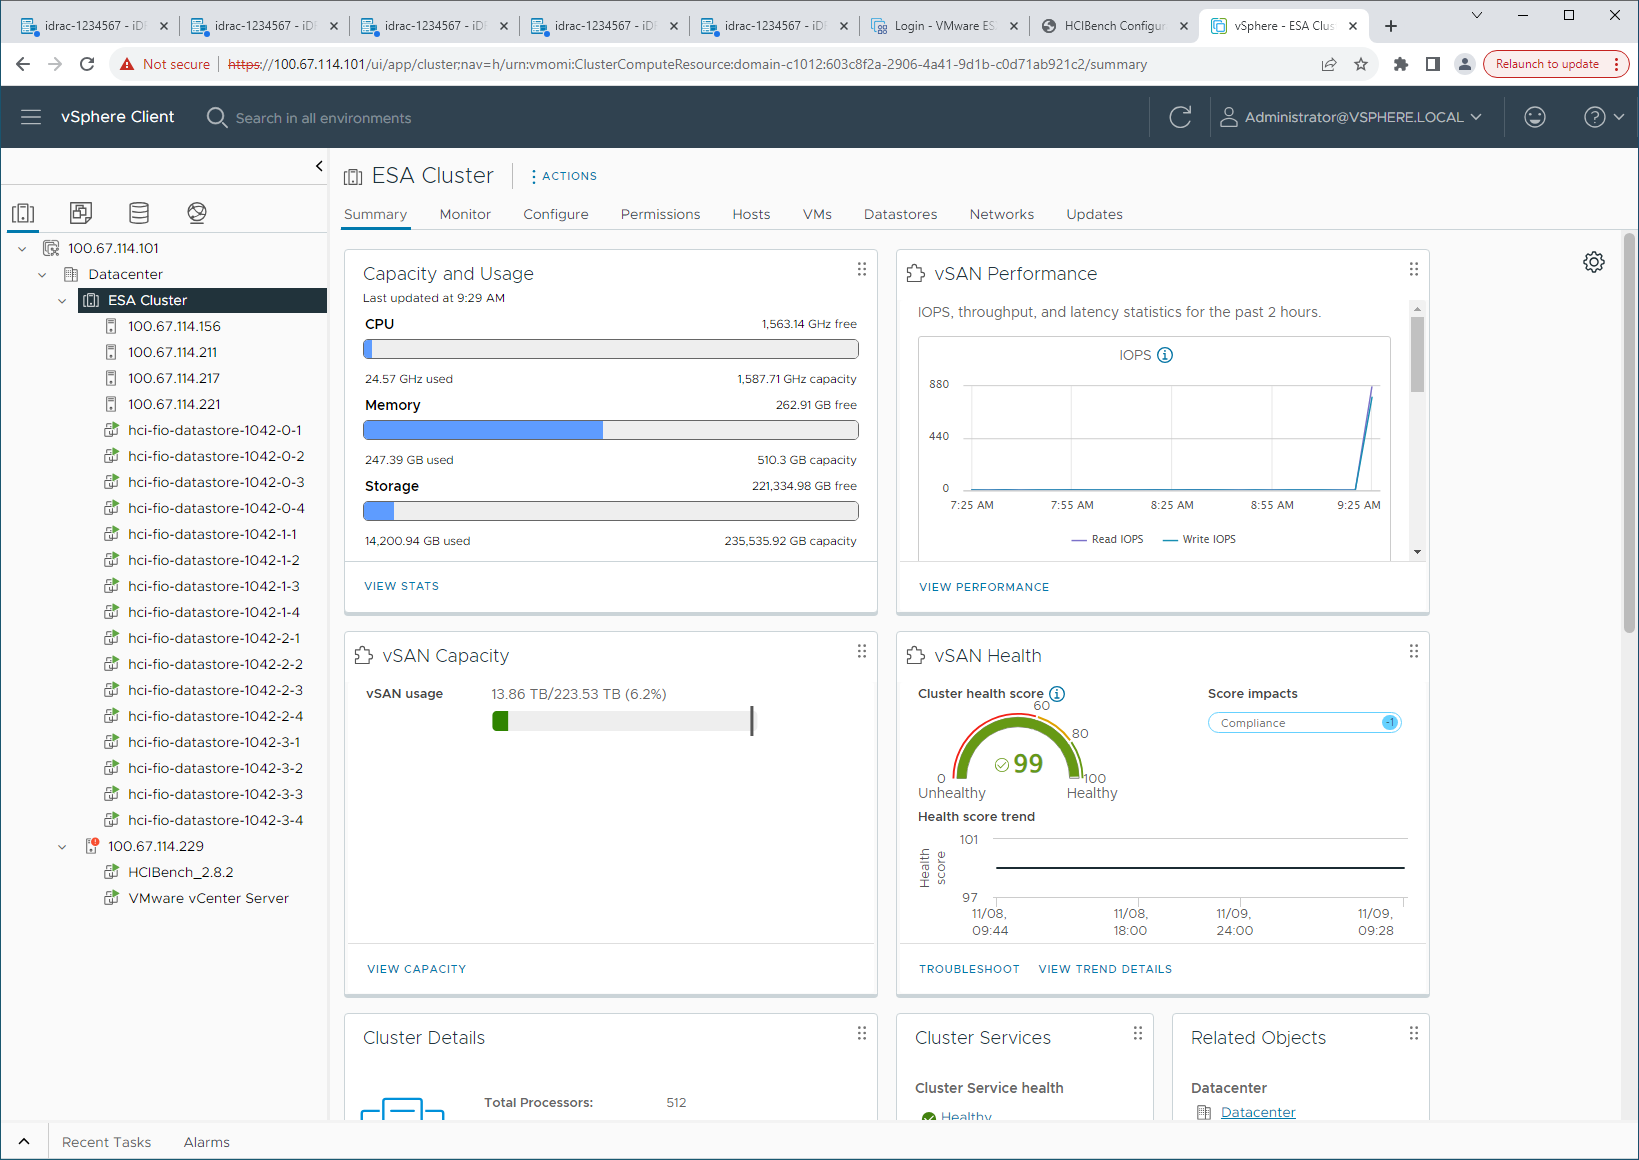Open the Networks tab
Image resolution: width=1639 pixels, height=1160 pixels.
tap(1002, 214)
